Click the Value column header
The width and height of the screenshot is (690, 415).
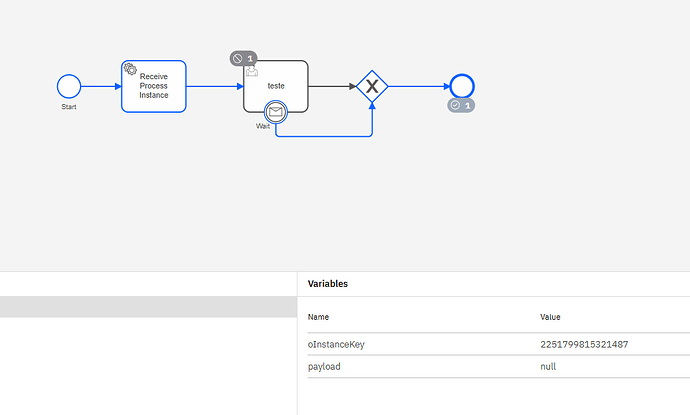coord(551,317)
